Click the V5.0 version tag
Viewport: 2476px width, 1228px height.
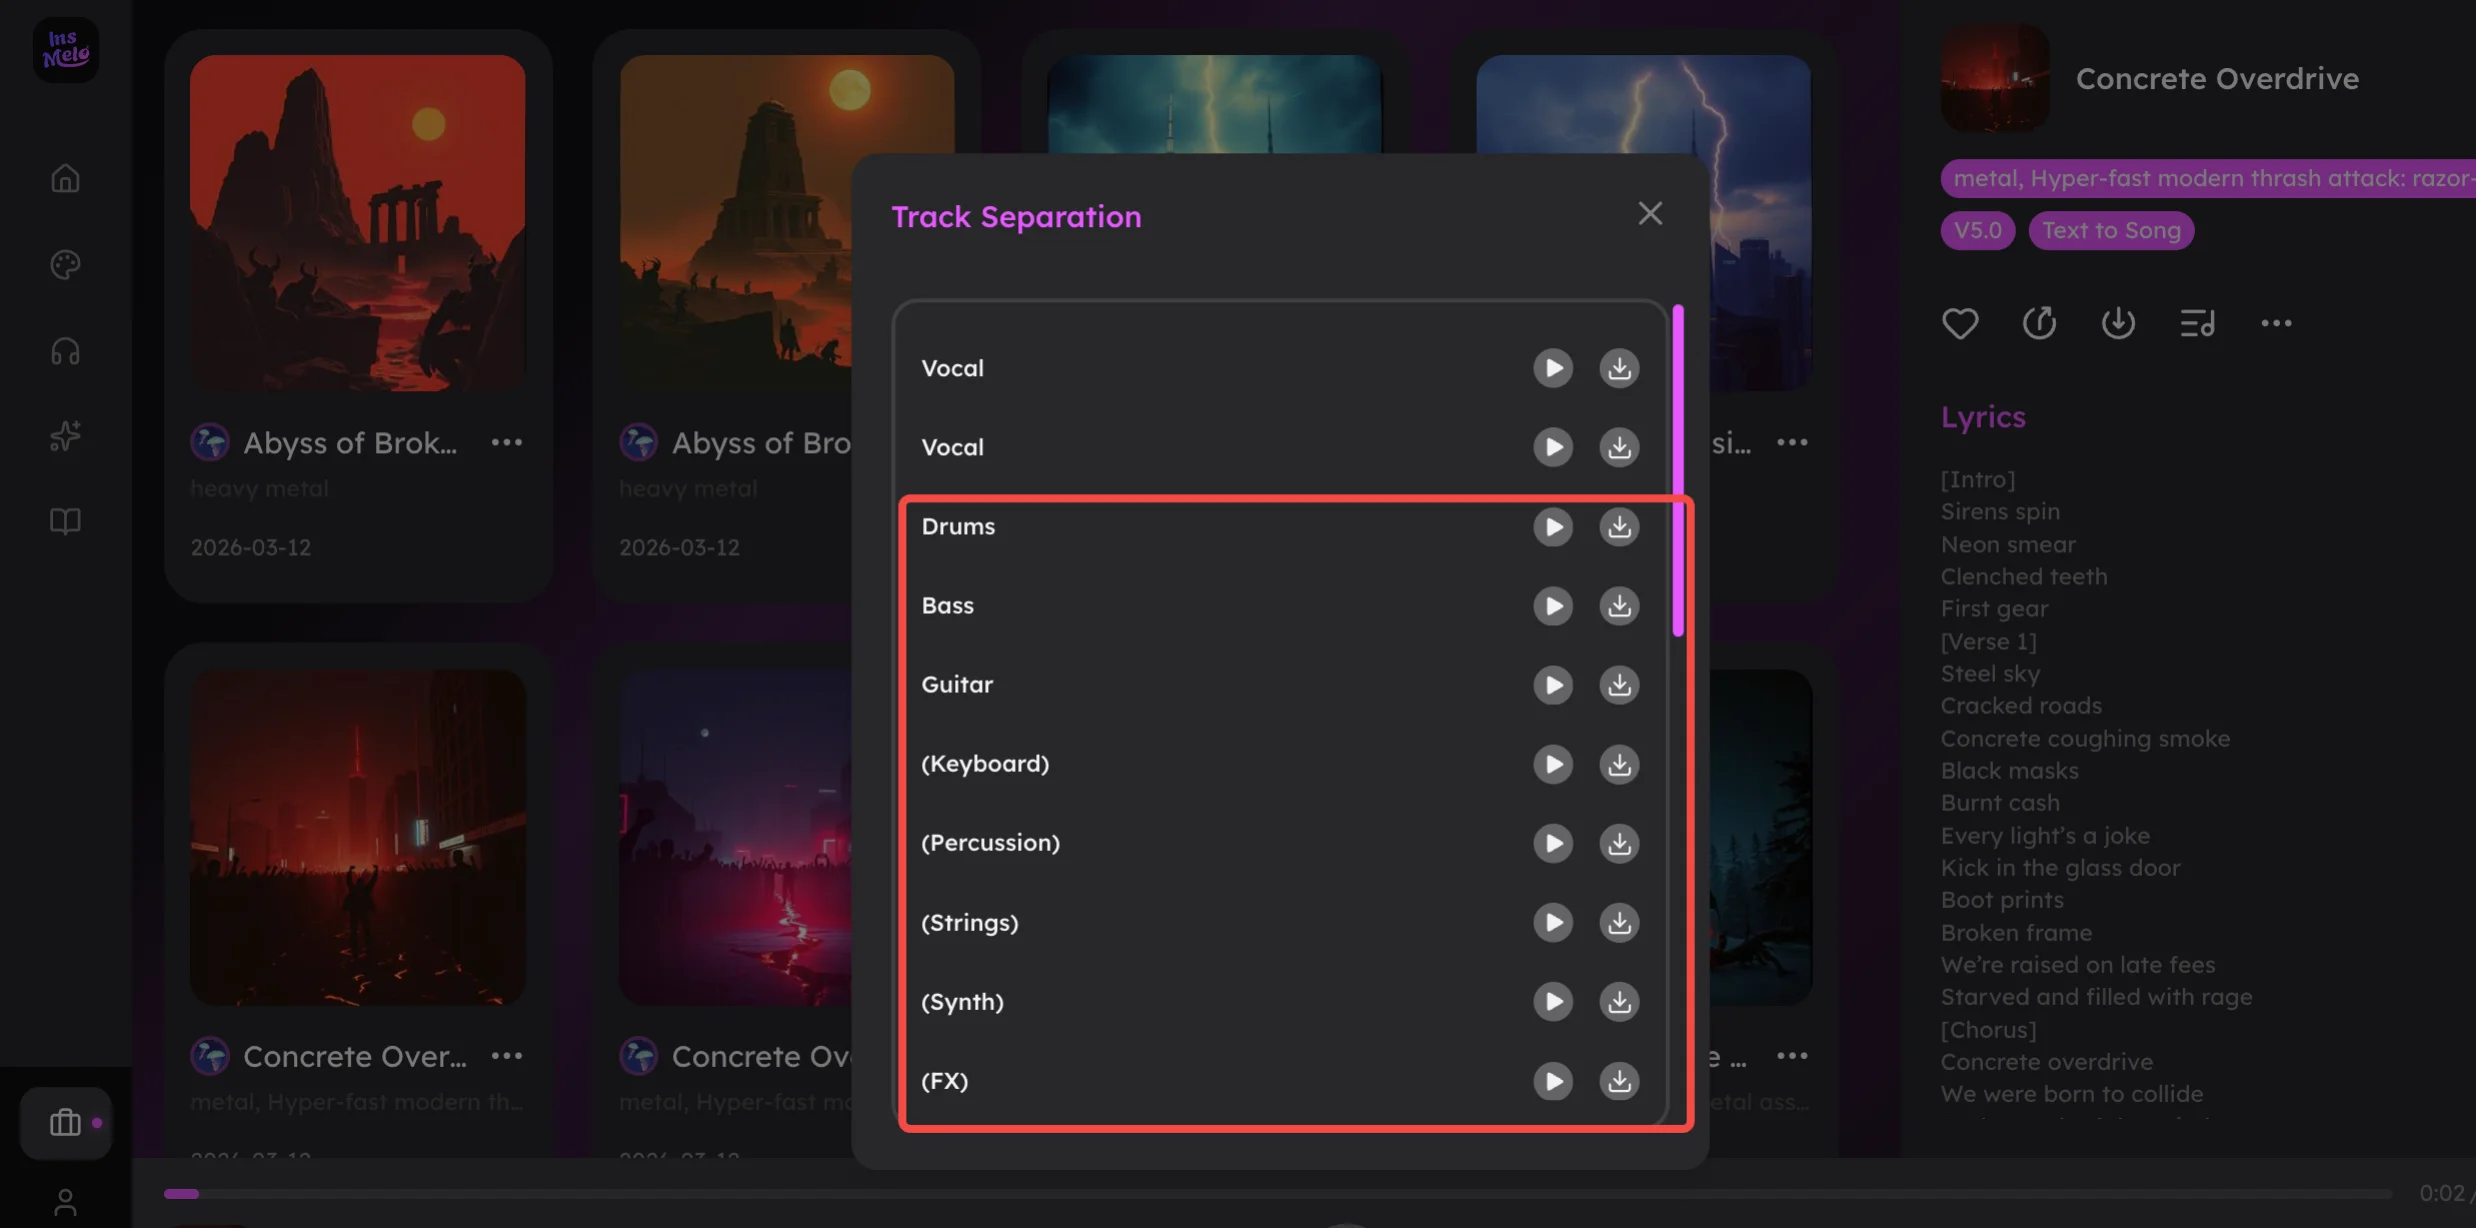[1977, 230]
